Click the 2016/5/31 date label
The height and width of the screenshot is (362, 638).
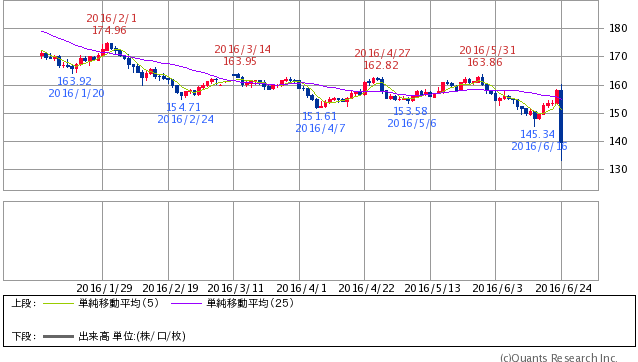487,50
